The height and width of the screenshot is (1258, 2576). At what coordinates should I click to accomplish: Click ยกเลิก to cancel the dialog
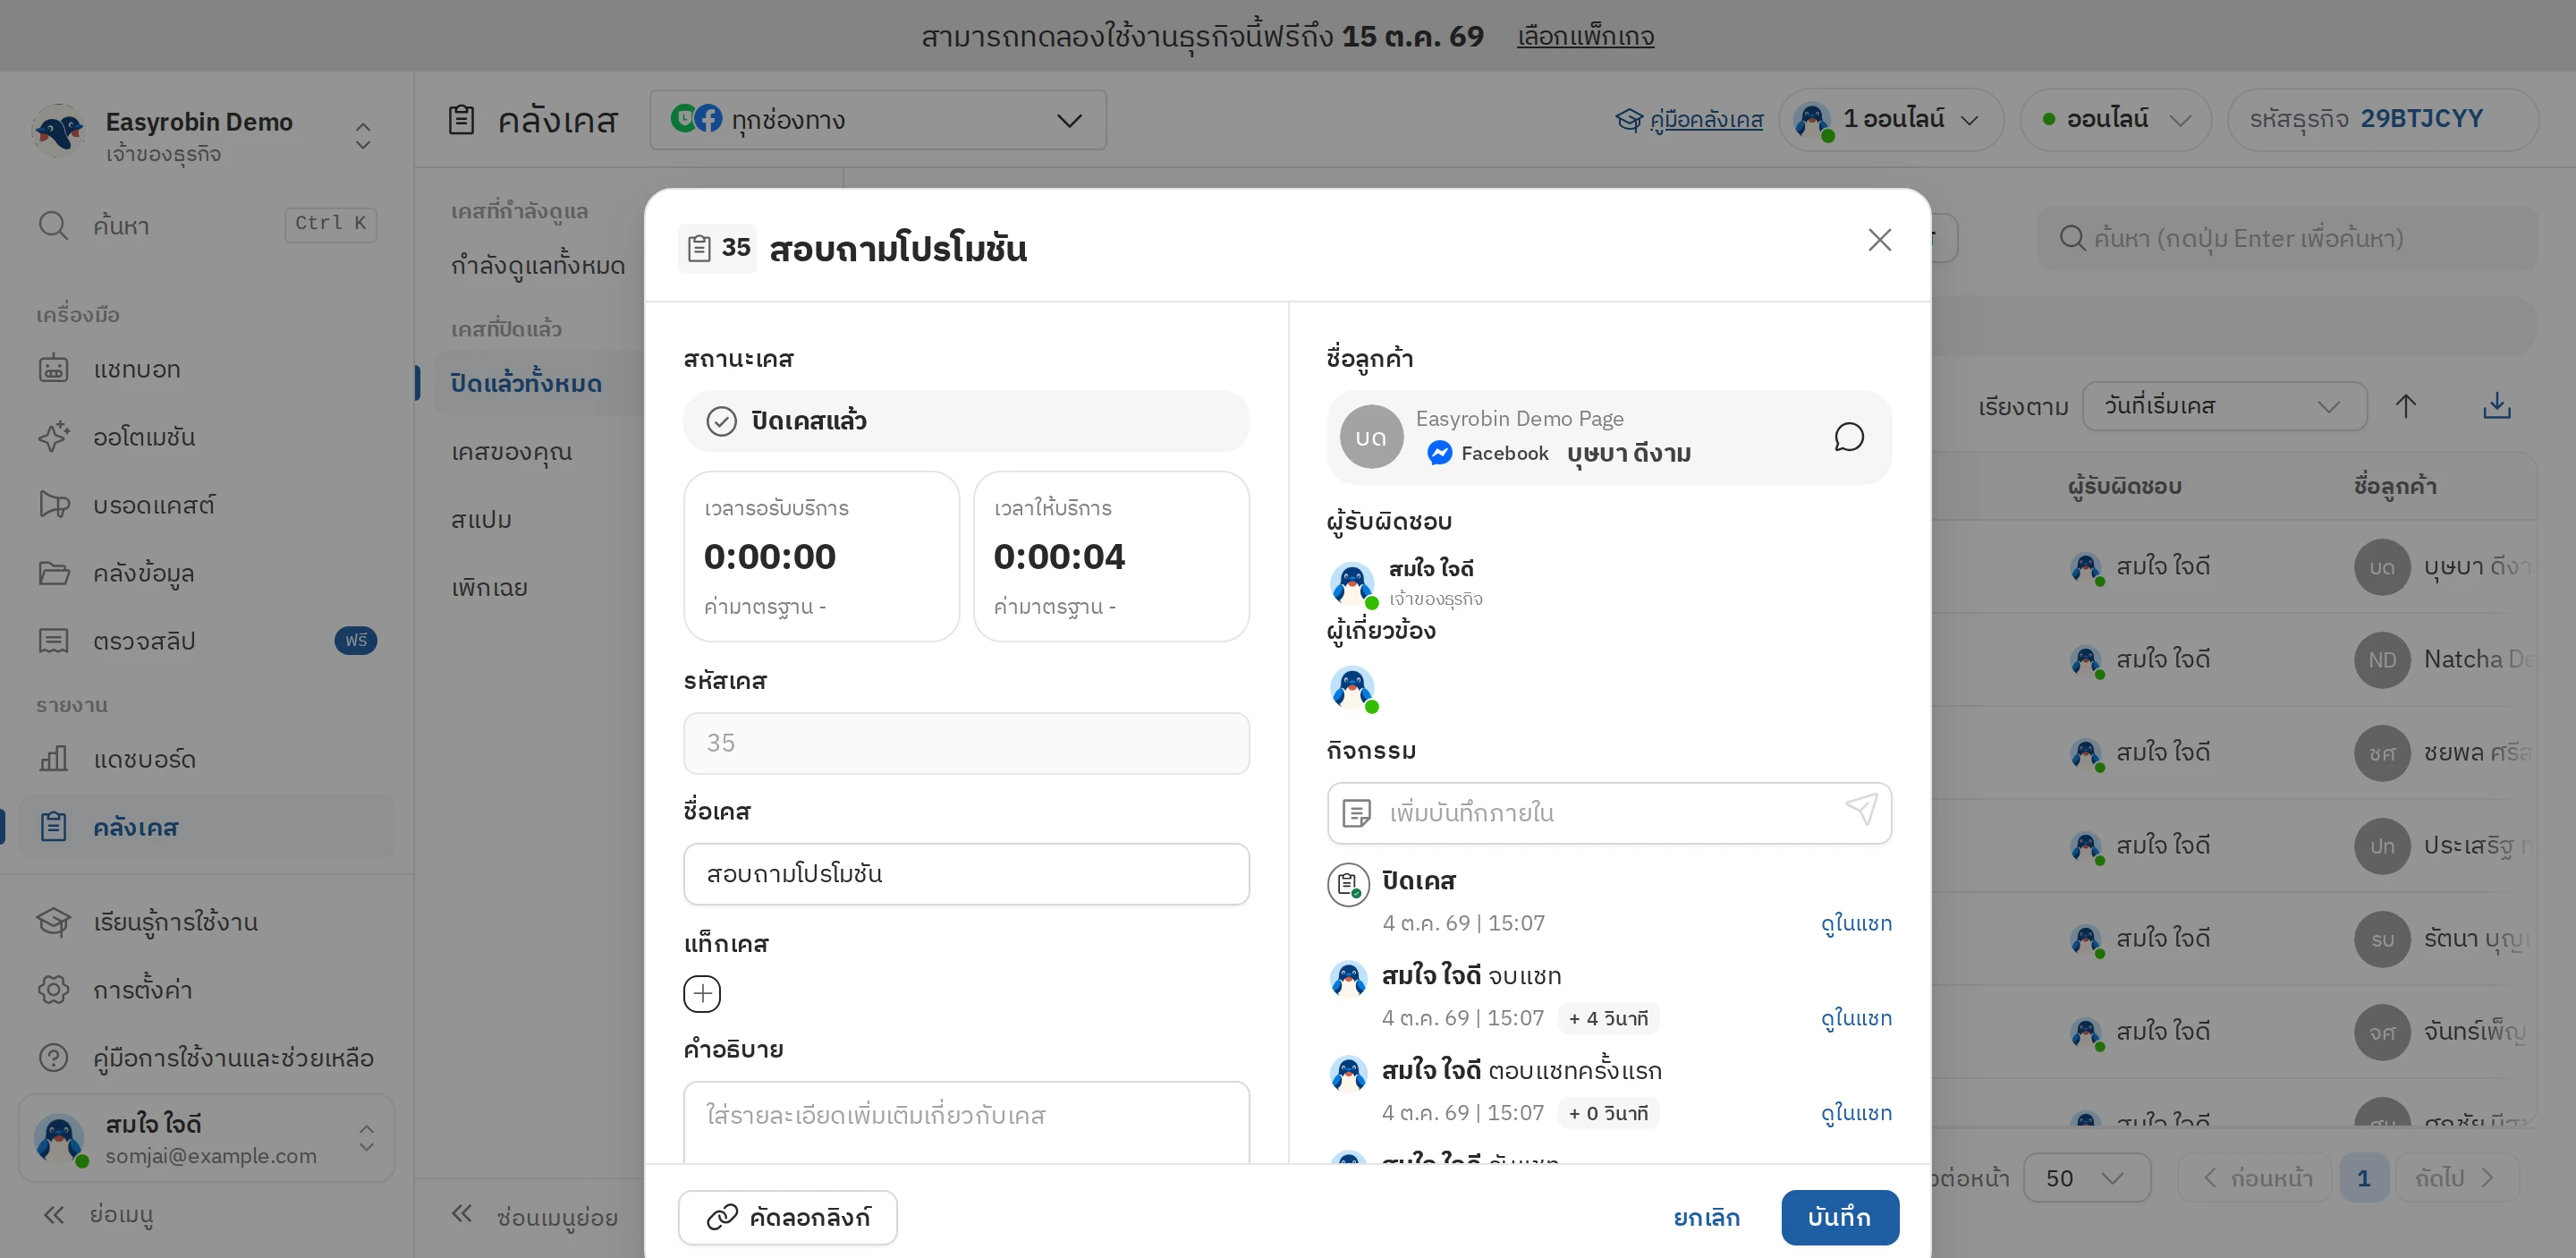tap(1706, 1217)
